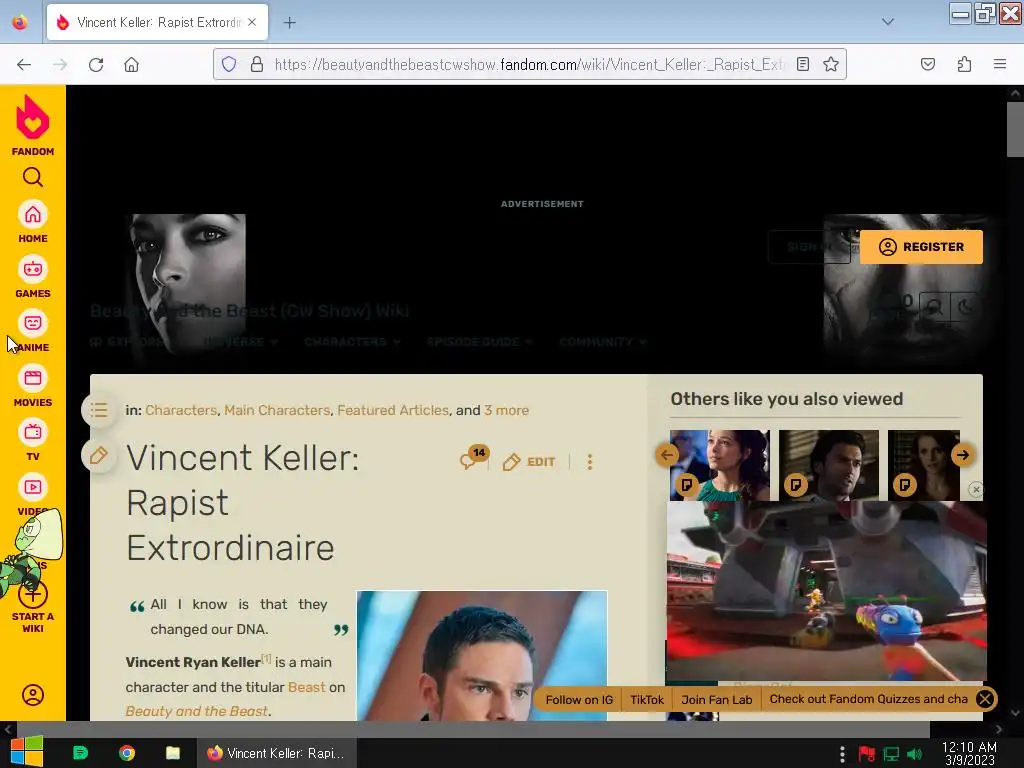Viewport: 1024px width, 768px height.
Task: Open the ANIME section icon
Action: point(33,323)
